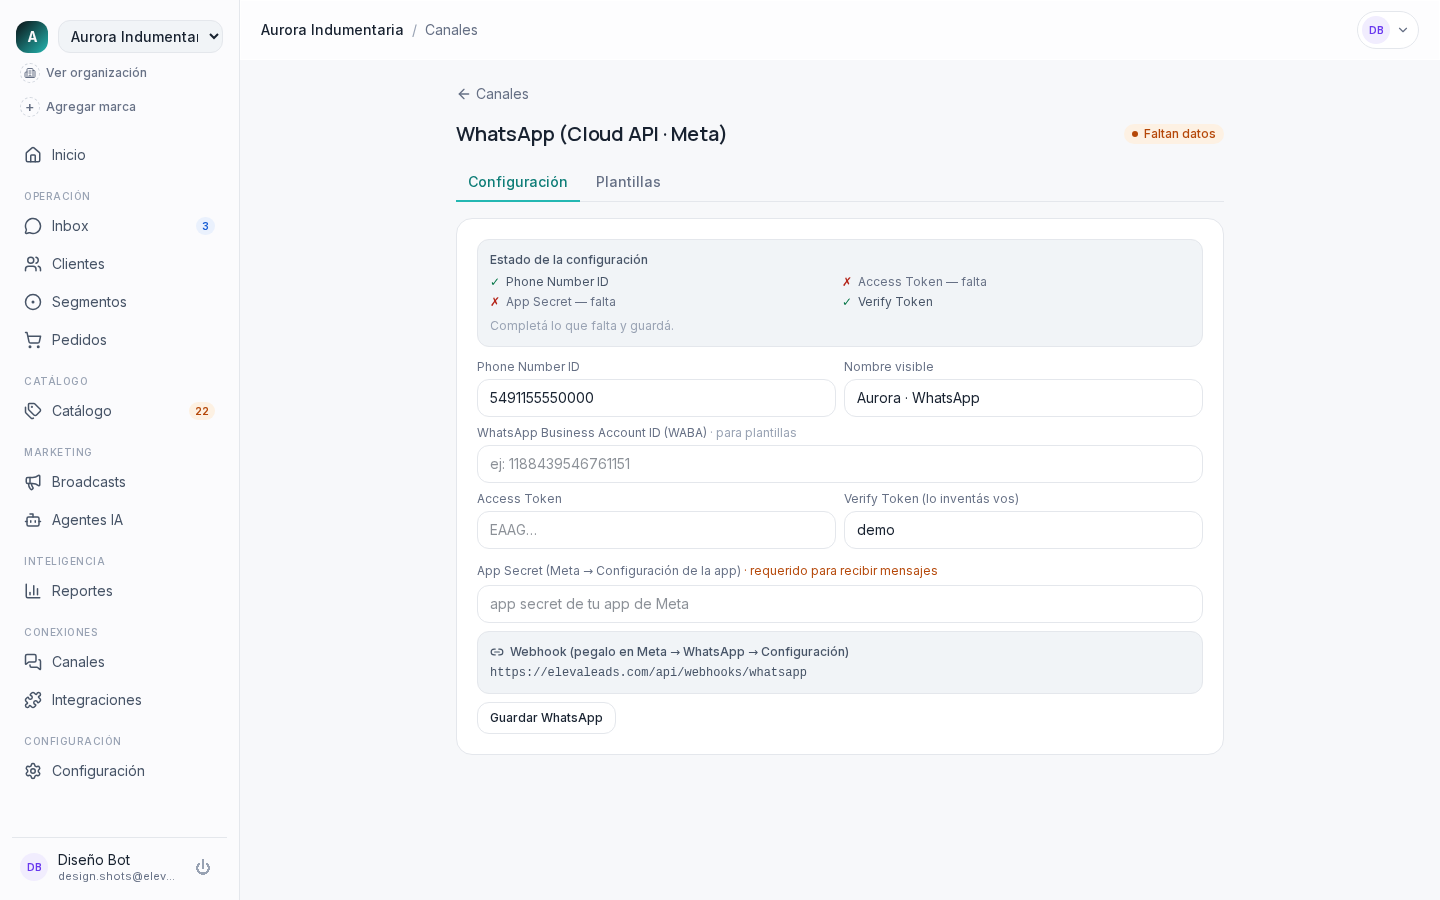The image size is (1440, 900).
Task: Click Diseño Bot user name
Action: (x=94, y=860)
